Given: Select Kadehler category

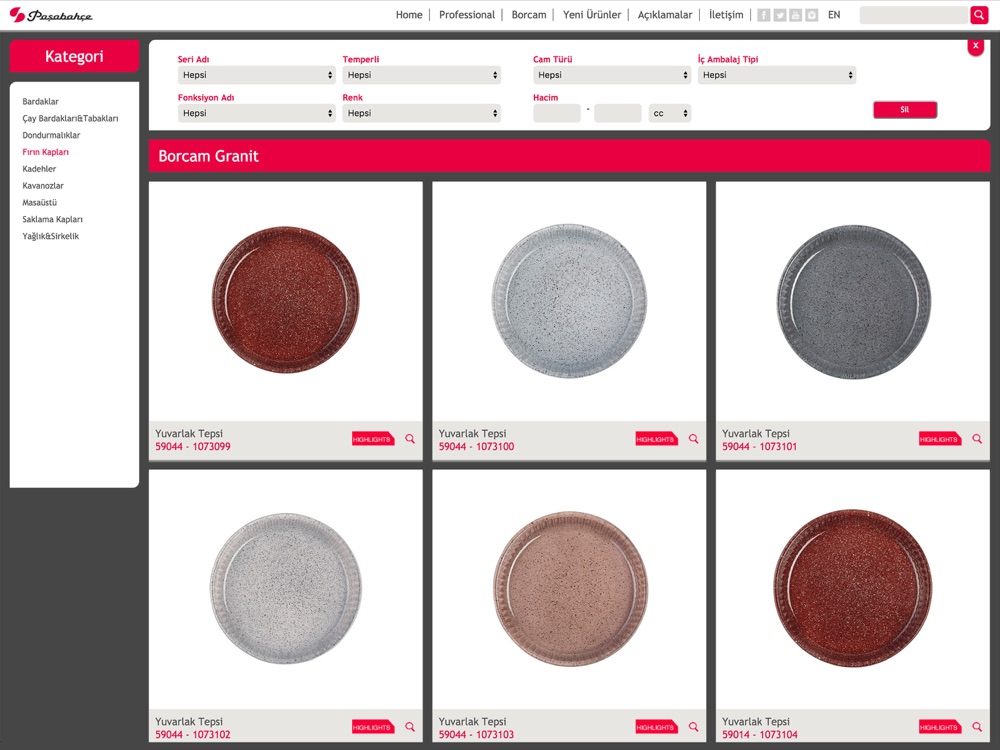Looking at the screenshot, I should [x=39, y=169].
